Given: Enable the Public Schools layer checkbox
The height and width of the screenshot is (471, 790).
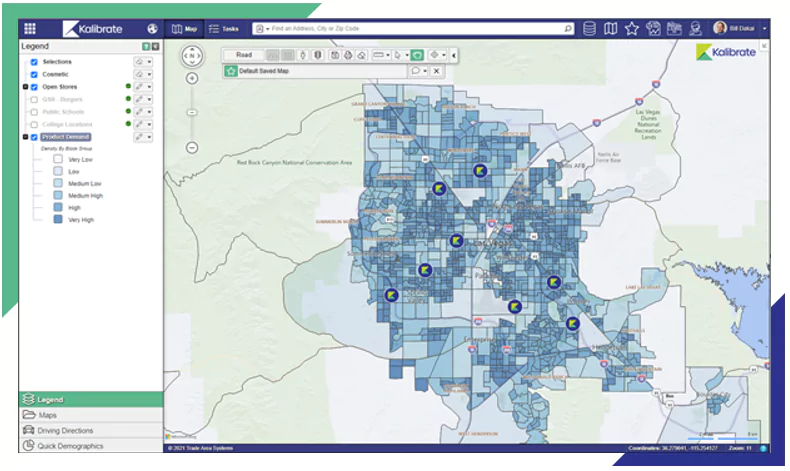Looking at the screenshot, I should click(x=34, y=112).
